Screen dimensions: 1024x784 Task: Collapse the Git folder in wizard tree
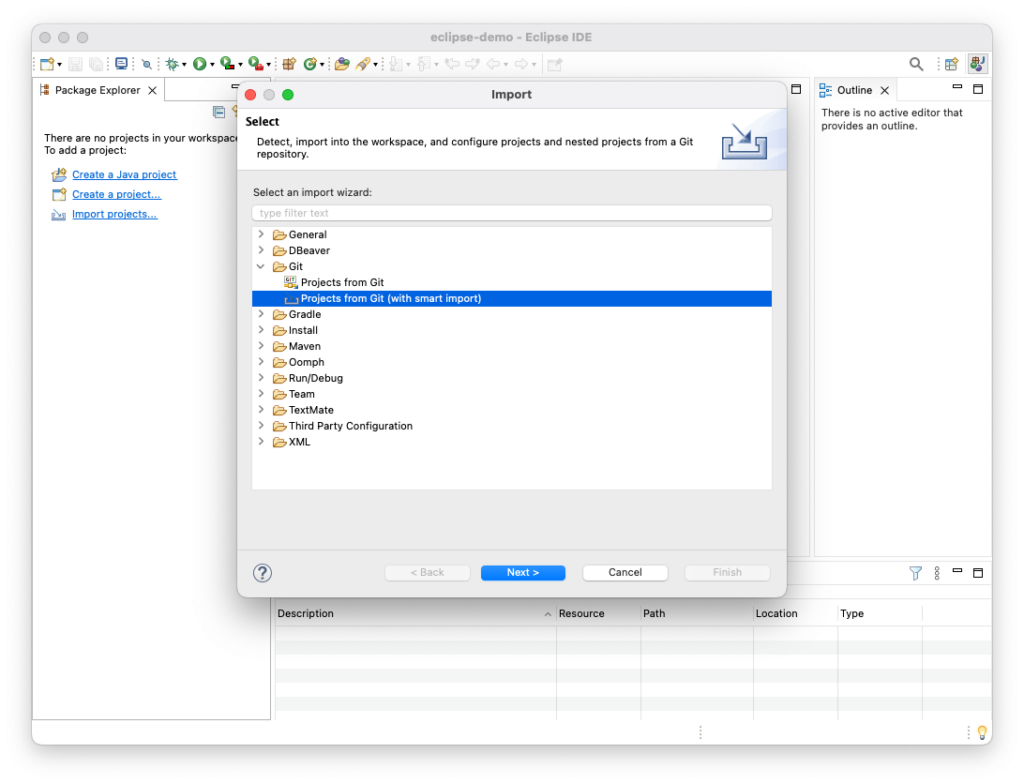[261, 267]
